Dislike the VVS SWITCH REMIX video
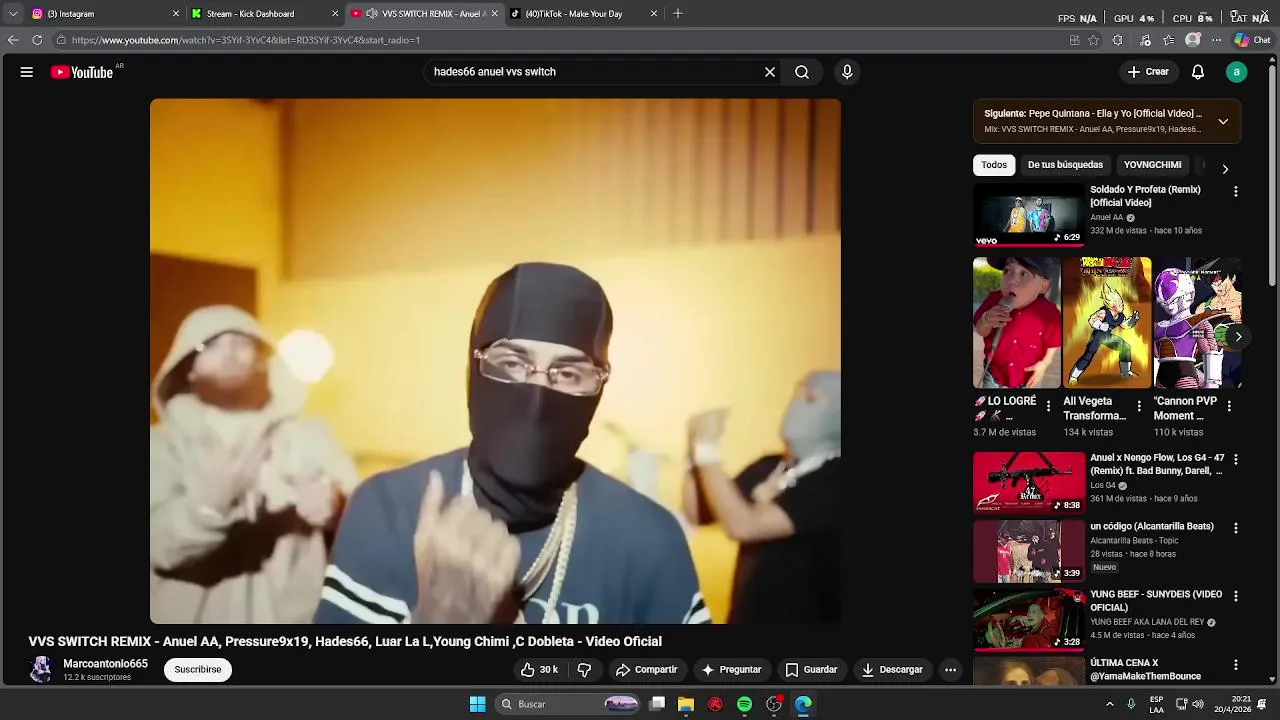1280x720 pixels. tap(585, 670)
